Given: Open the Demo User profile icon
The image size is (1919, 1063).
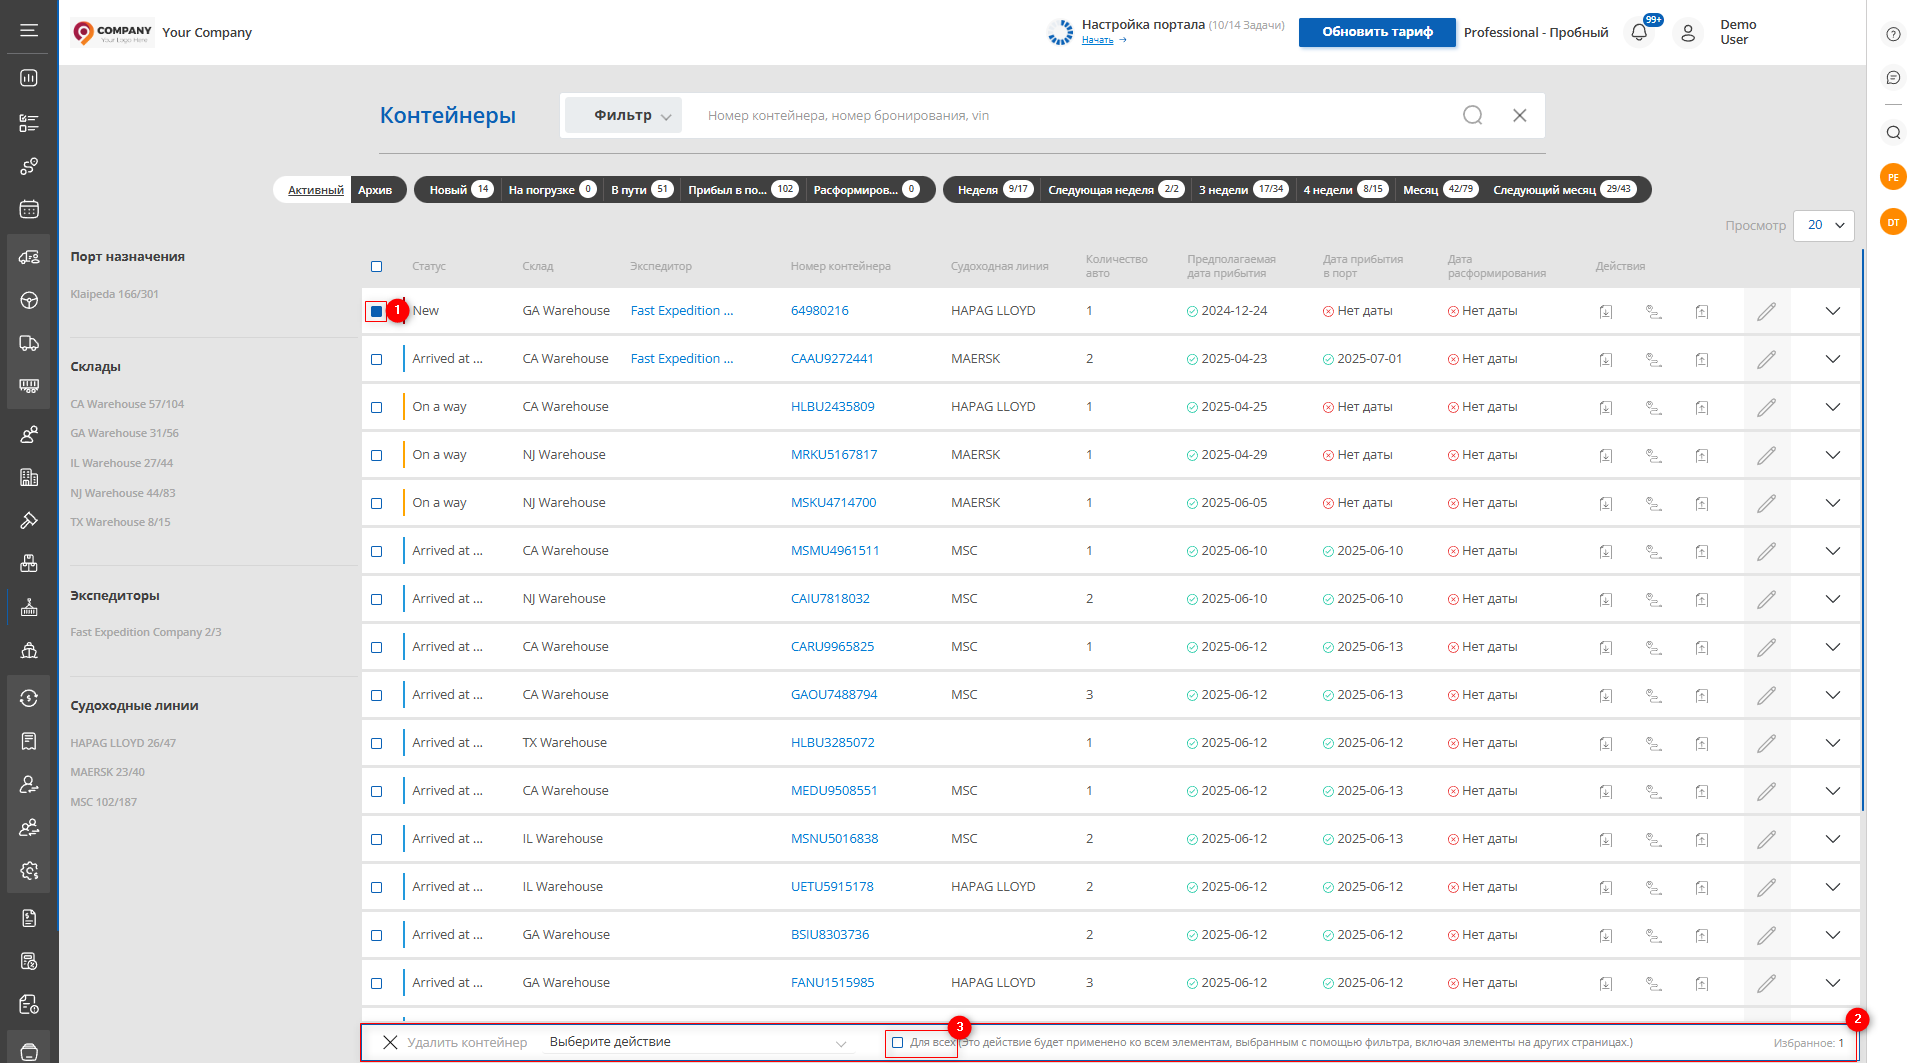Looking at the screenshot, I should click(1688, 32).
